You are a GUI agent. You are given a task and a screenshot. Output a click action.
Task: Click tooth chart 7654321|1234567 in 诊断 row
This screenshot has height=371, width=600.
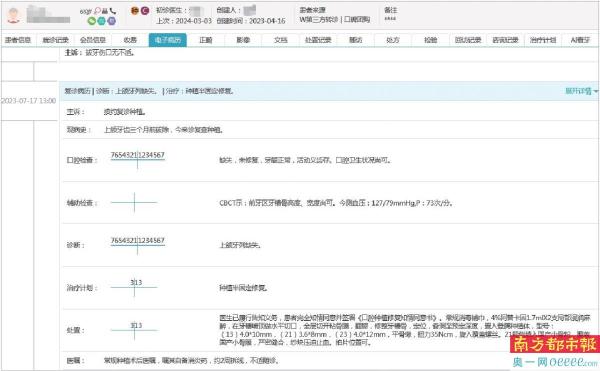pos(137,245)
